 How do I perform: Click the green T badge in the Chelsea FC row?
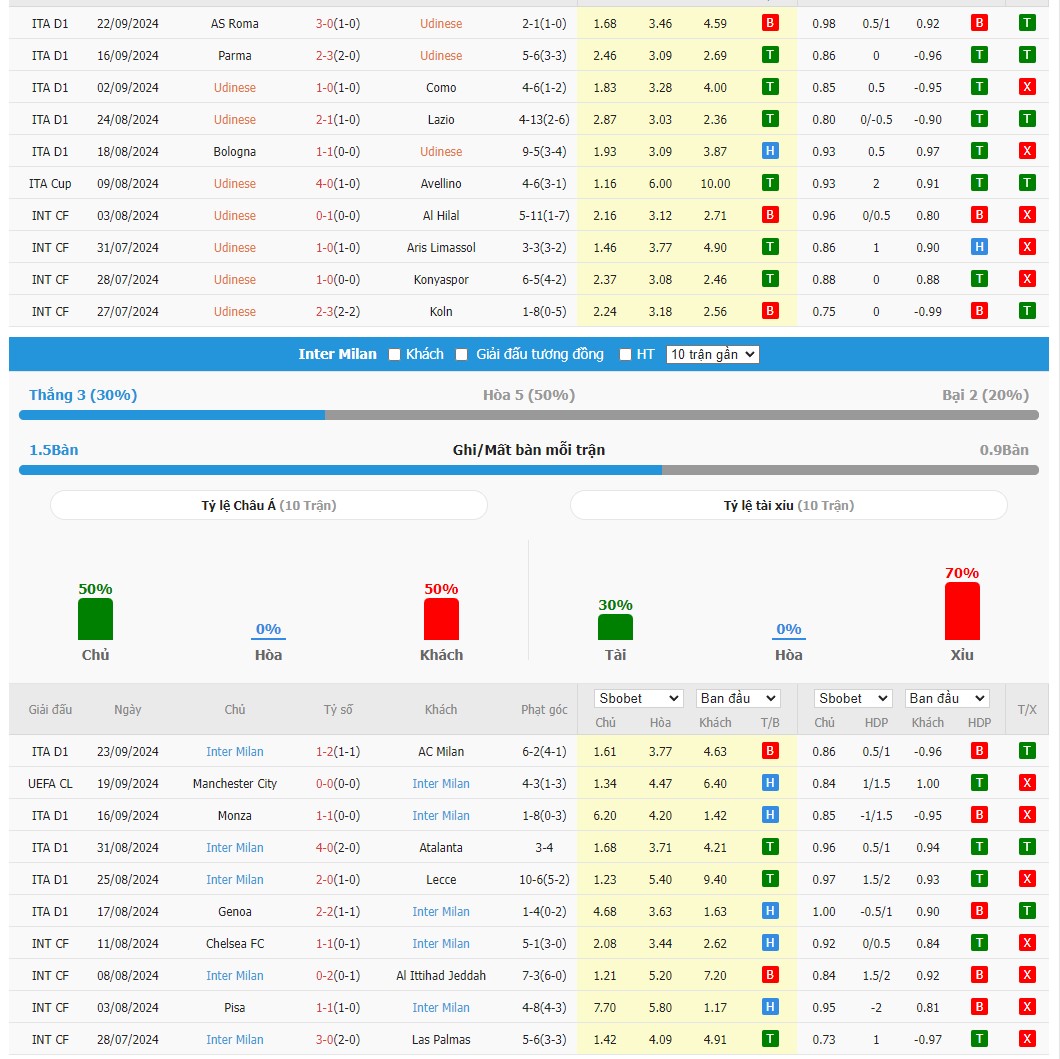pos(978,943)
